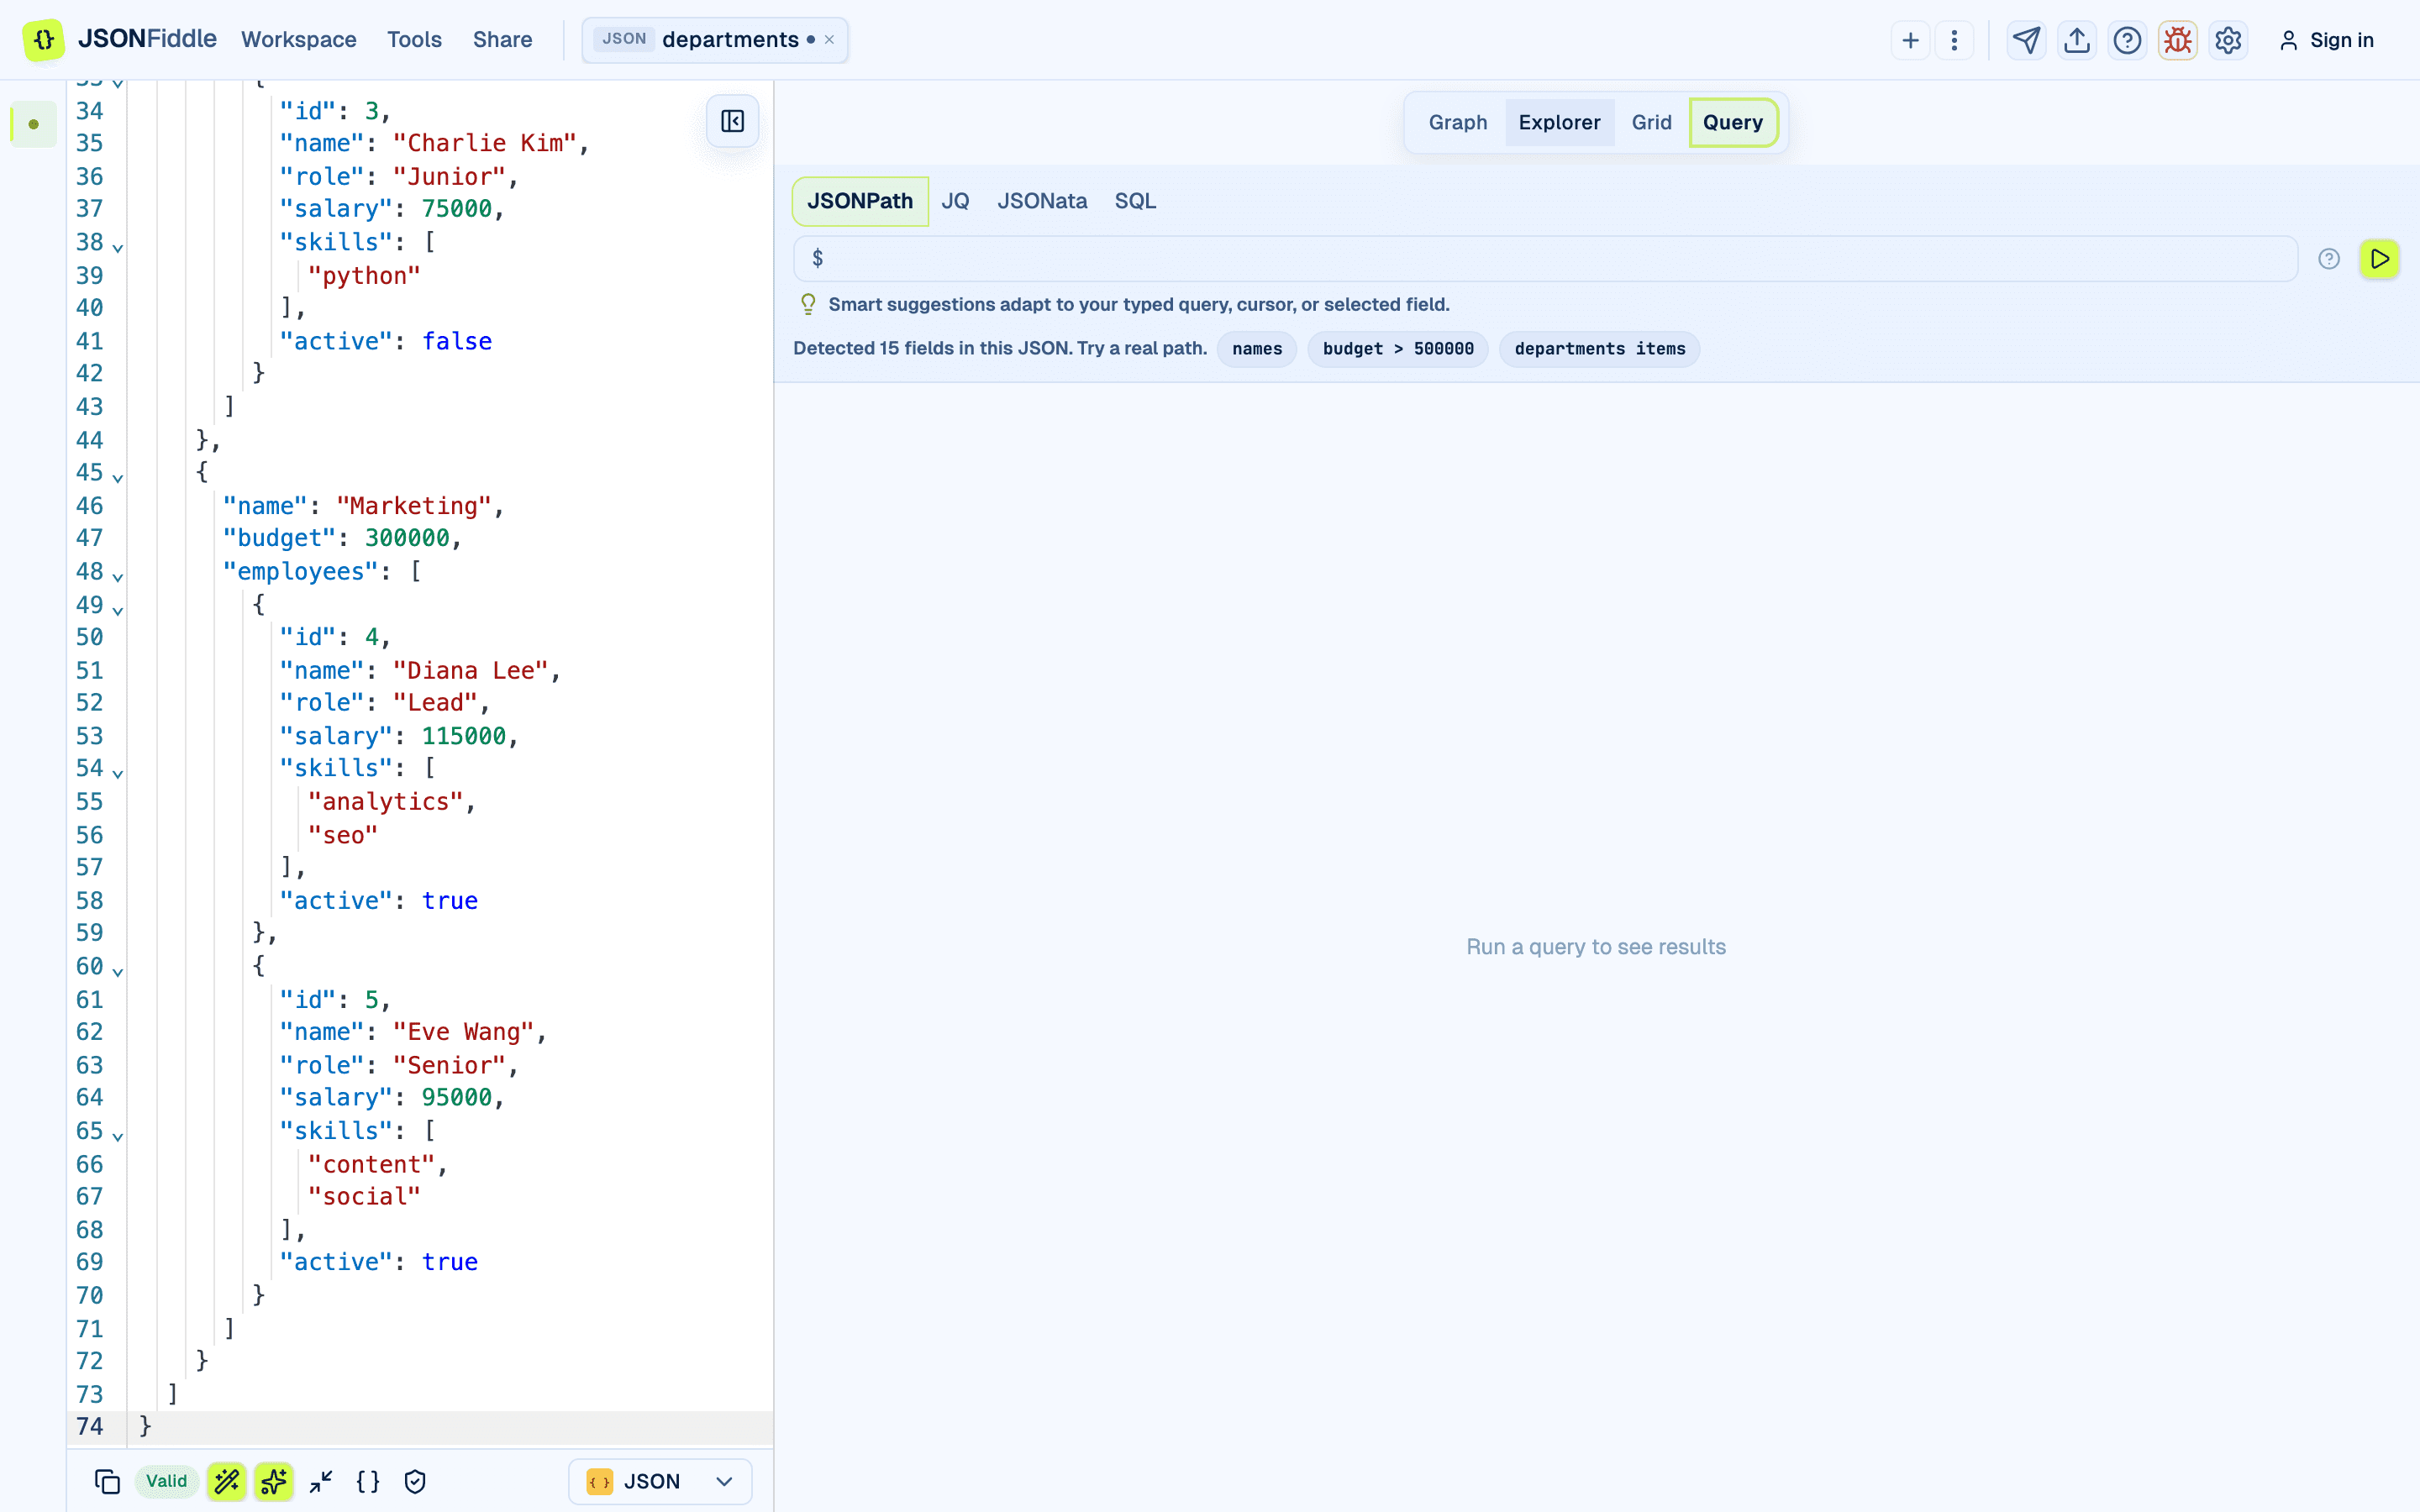Click the sparkles AI icon
2420x1512 pixels.
tap(273, 1481)
